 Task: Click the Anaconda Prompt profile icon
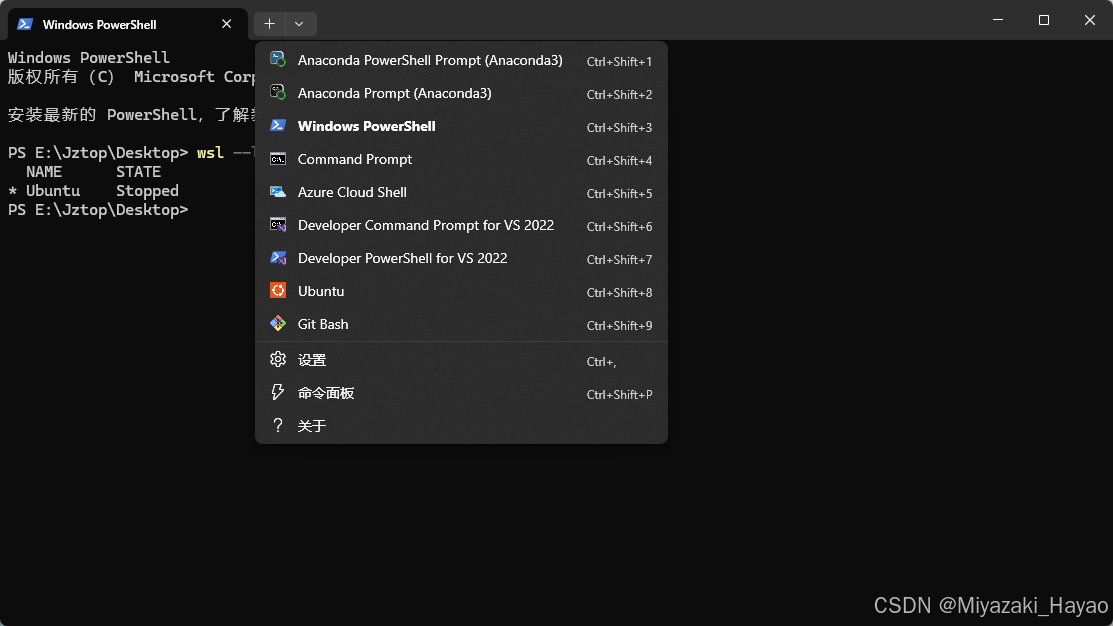pos(278,93)
